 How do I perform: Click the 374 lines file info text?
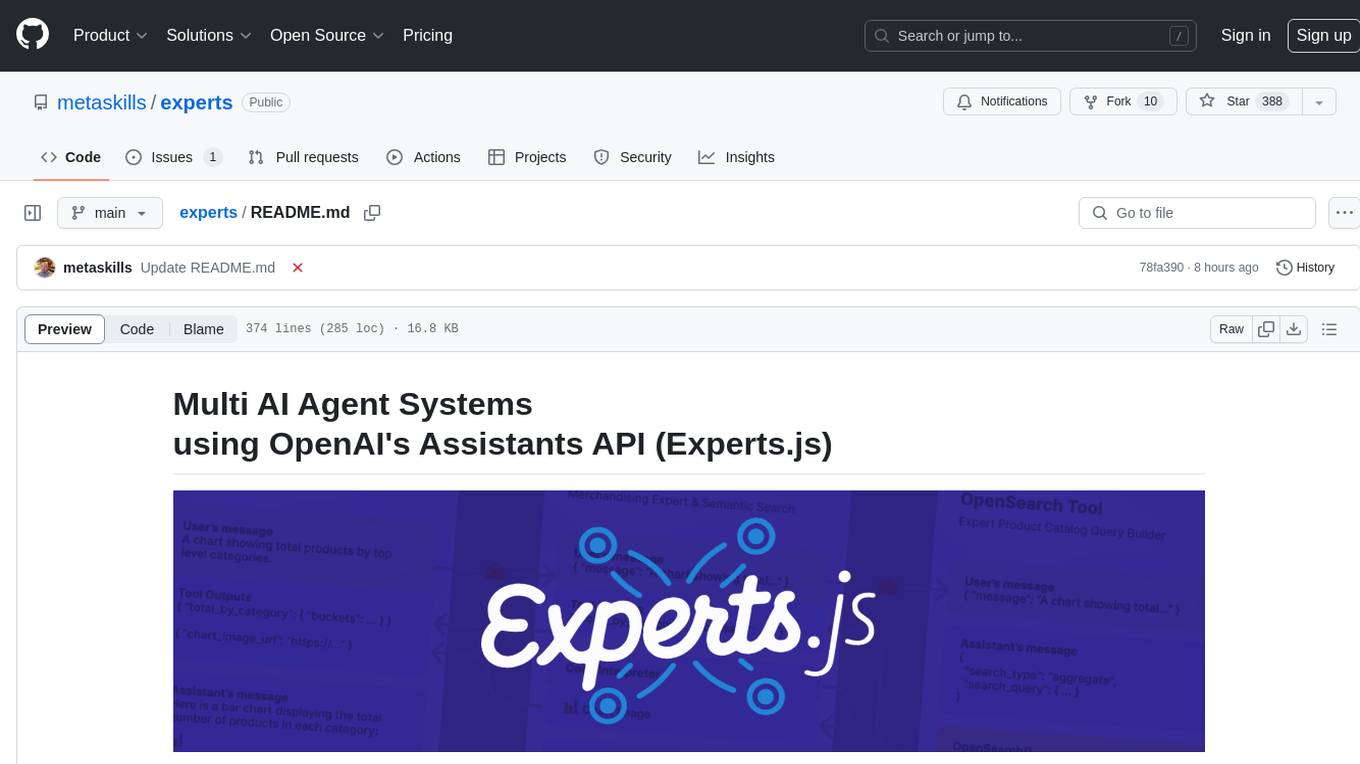[351, 328]
